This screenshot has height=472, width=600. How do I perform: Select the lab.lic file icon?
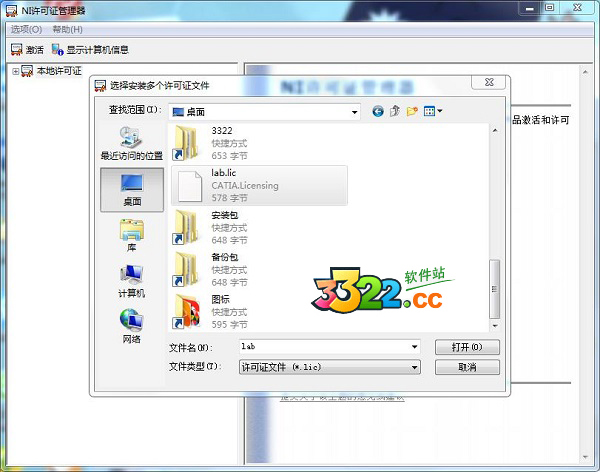click(x=190, y=186)
